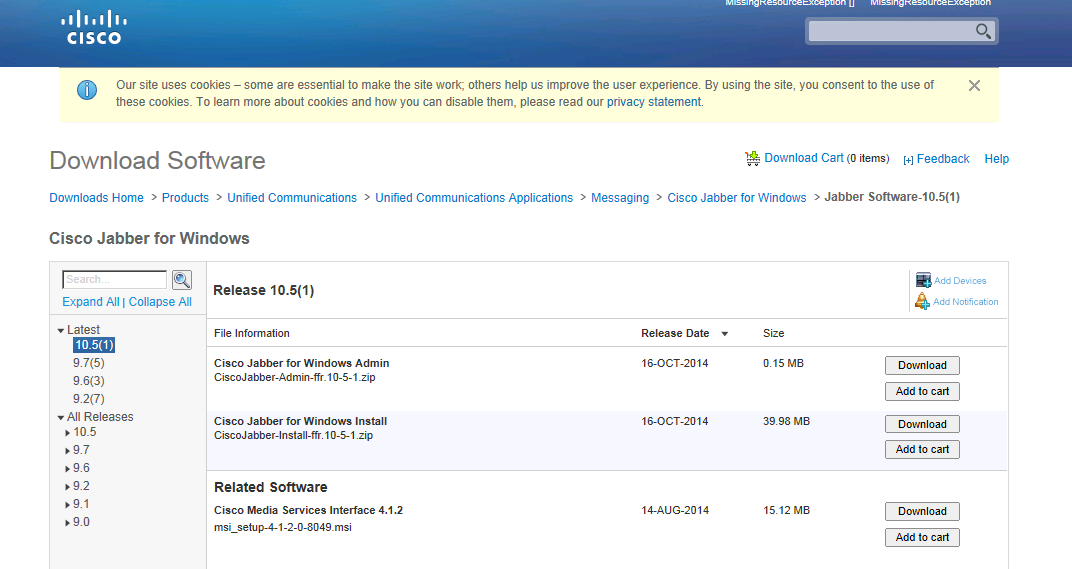This screenshot has height=569, width=1072.
Task: Open the Help link
Action: tap(996, 159)
